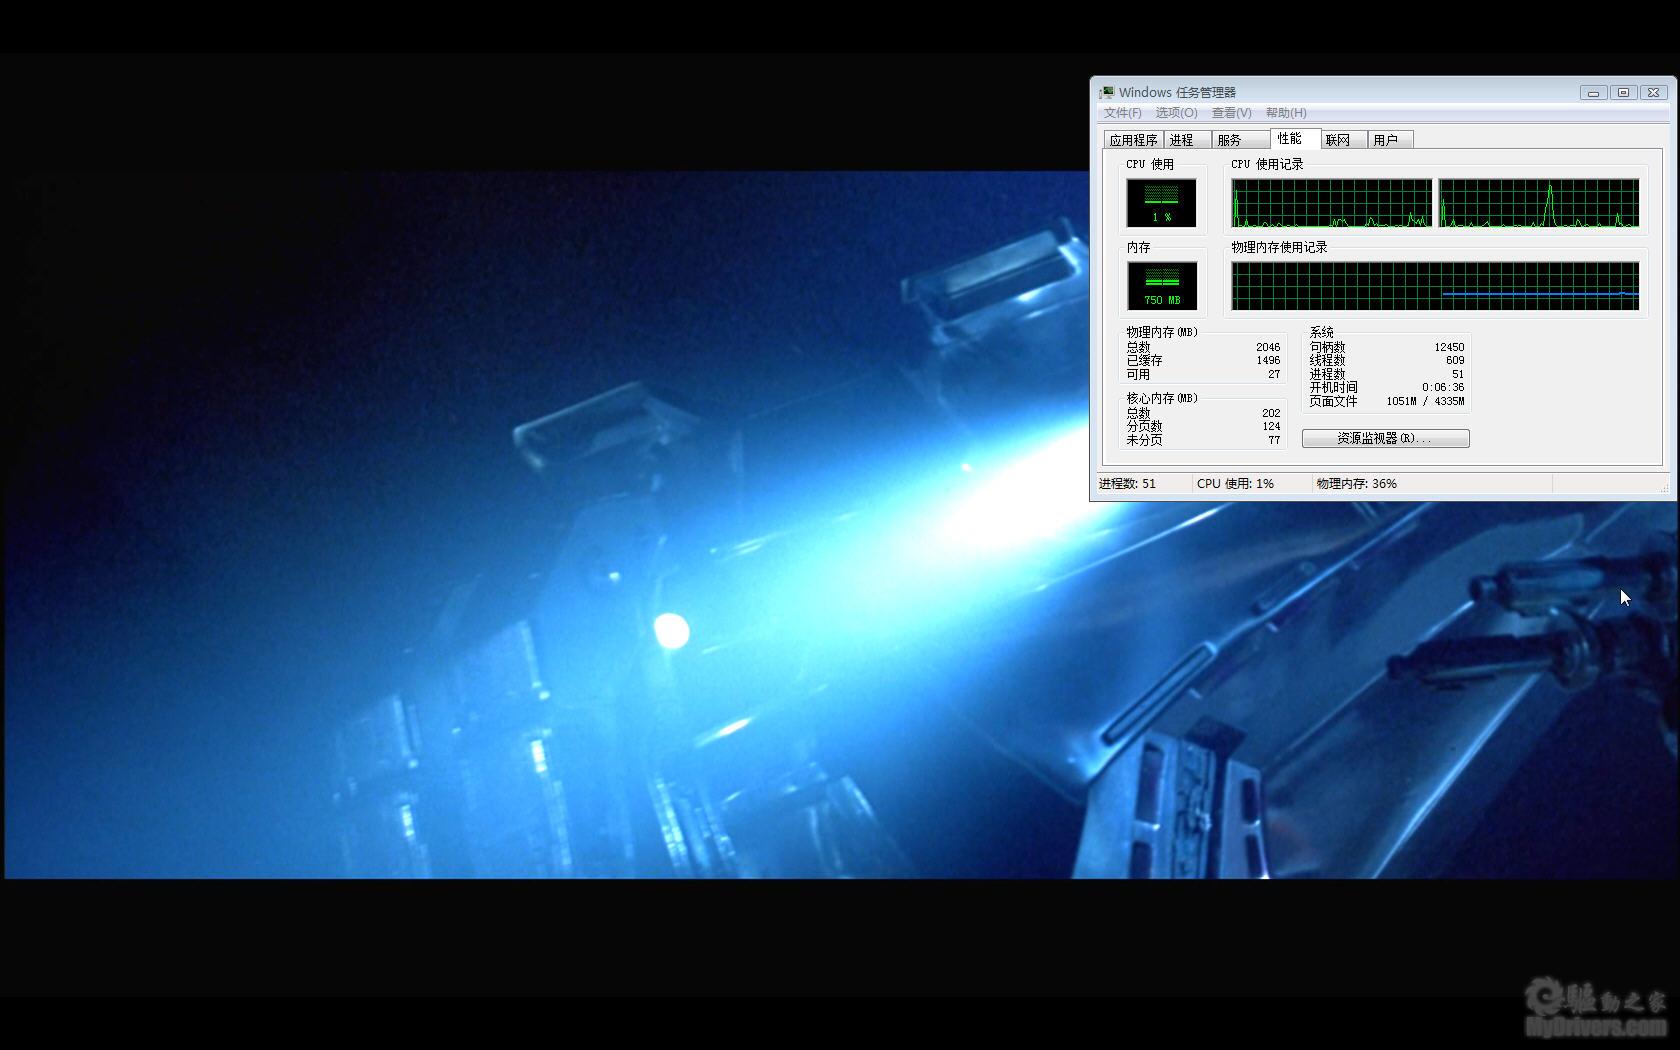The image size is (1680, 1050).
Task: Select the 性能 tab
Action: (x=1295, y=138)
